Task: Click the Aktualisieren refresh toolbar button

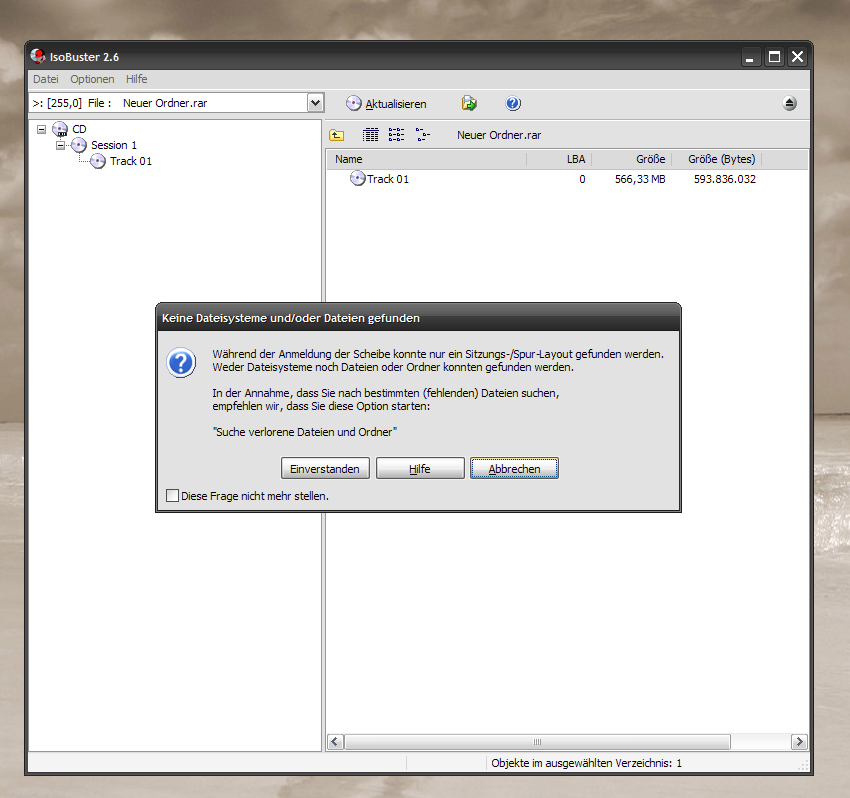Action: pyautogui.click(x=386, y=104)
